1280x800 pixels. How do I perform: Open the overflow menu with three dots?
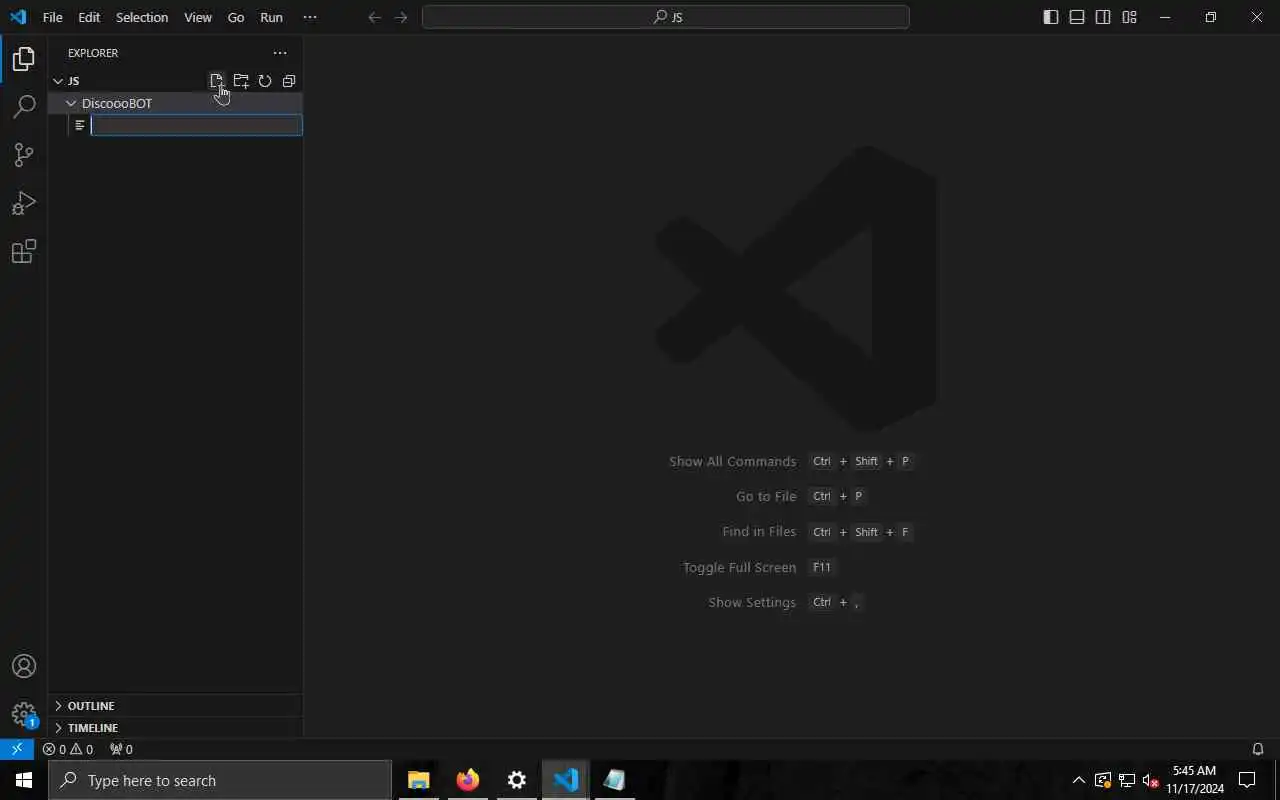pyautogui.click(x=310, y=17)
